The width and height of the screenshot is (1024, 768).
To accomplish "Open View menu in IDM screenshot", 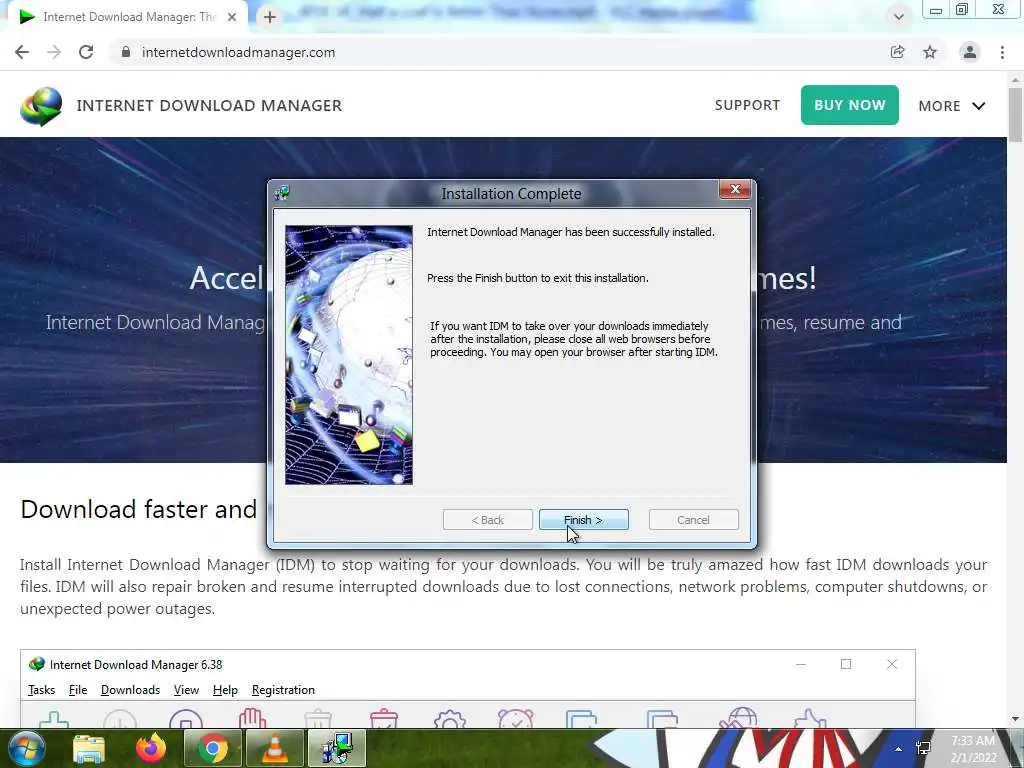I will click(x=186, y=690).
